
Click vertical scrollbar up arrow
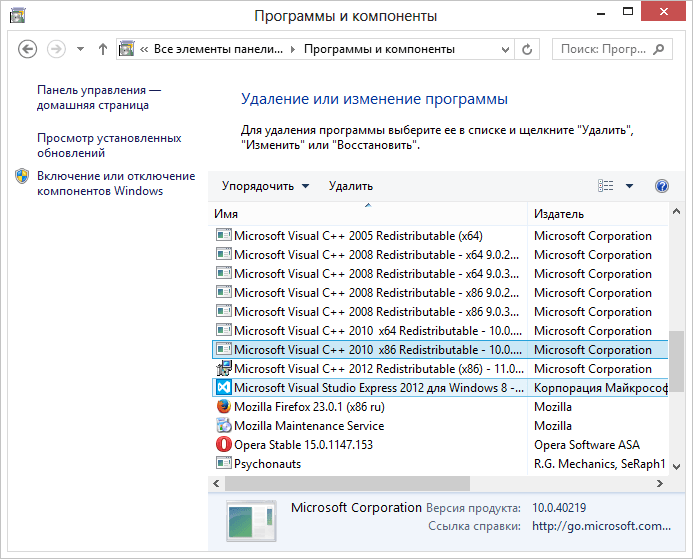pyautogui.click(x=676, y=212)
